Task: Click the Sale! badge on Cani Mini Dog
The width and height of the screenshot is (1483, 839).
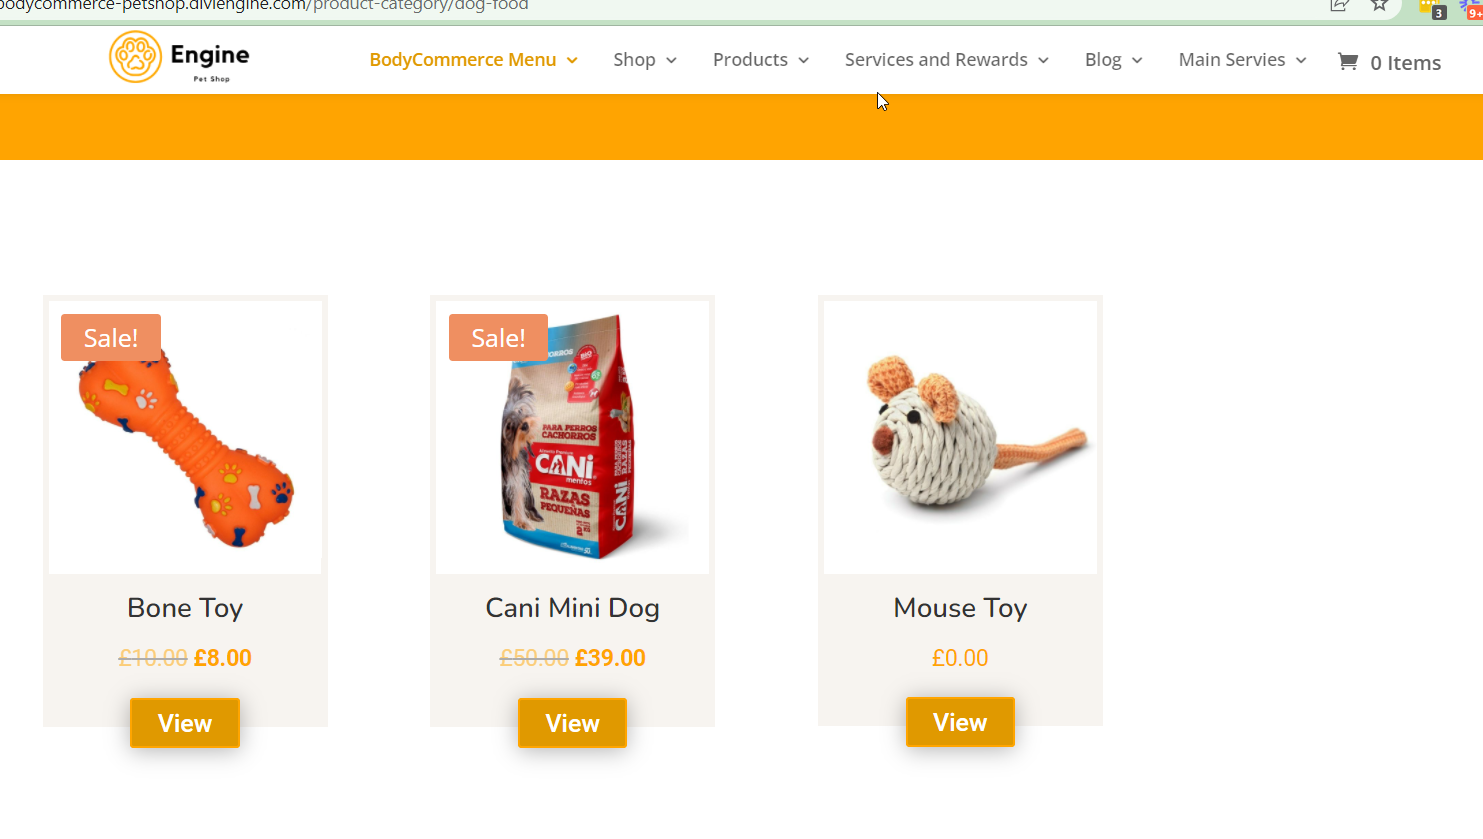Action: 498,337
